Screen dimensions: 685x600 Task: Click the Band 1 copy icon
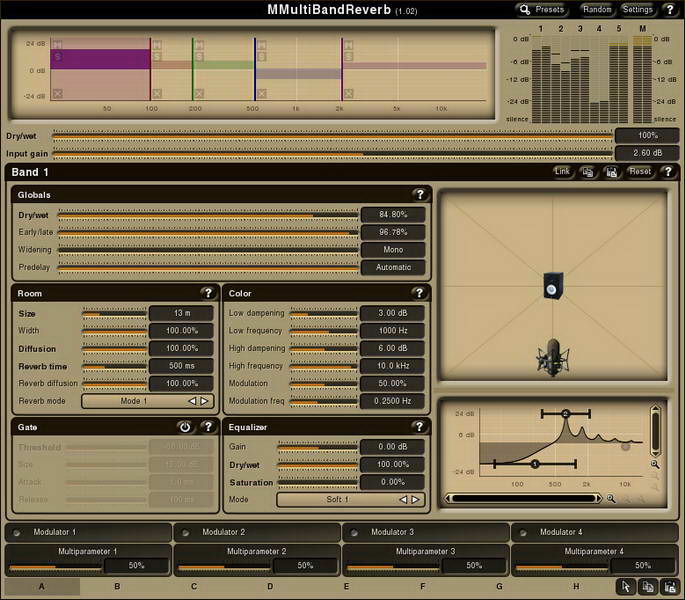click(x=589, y=172)
